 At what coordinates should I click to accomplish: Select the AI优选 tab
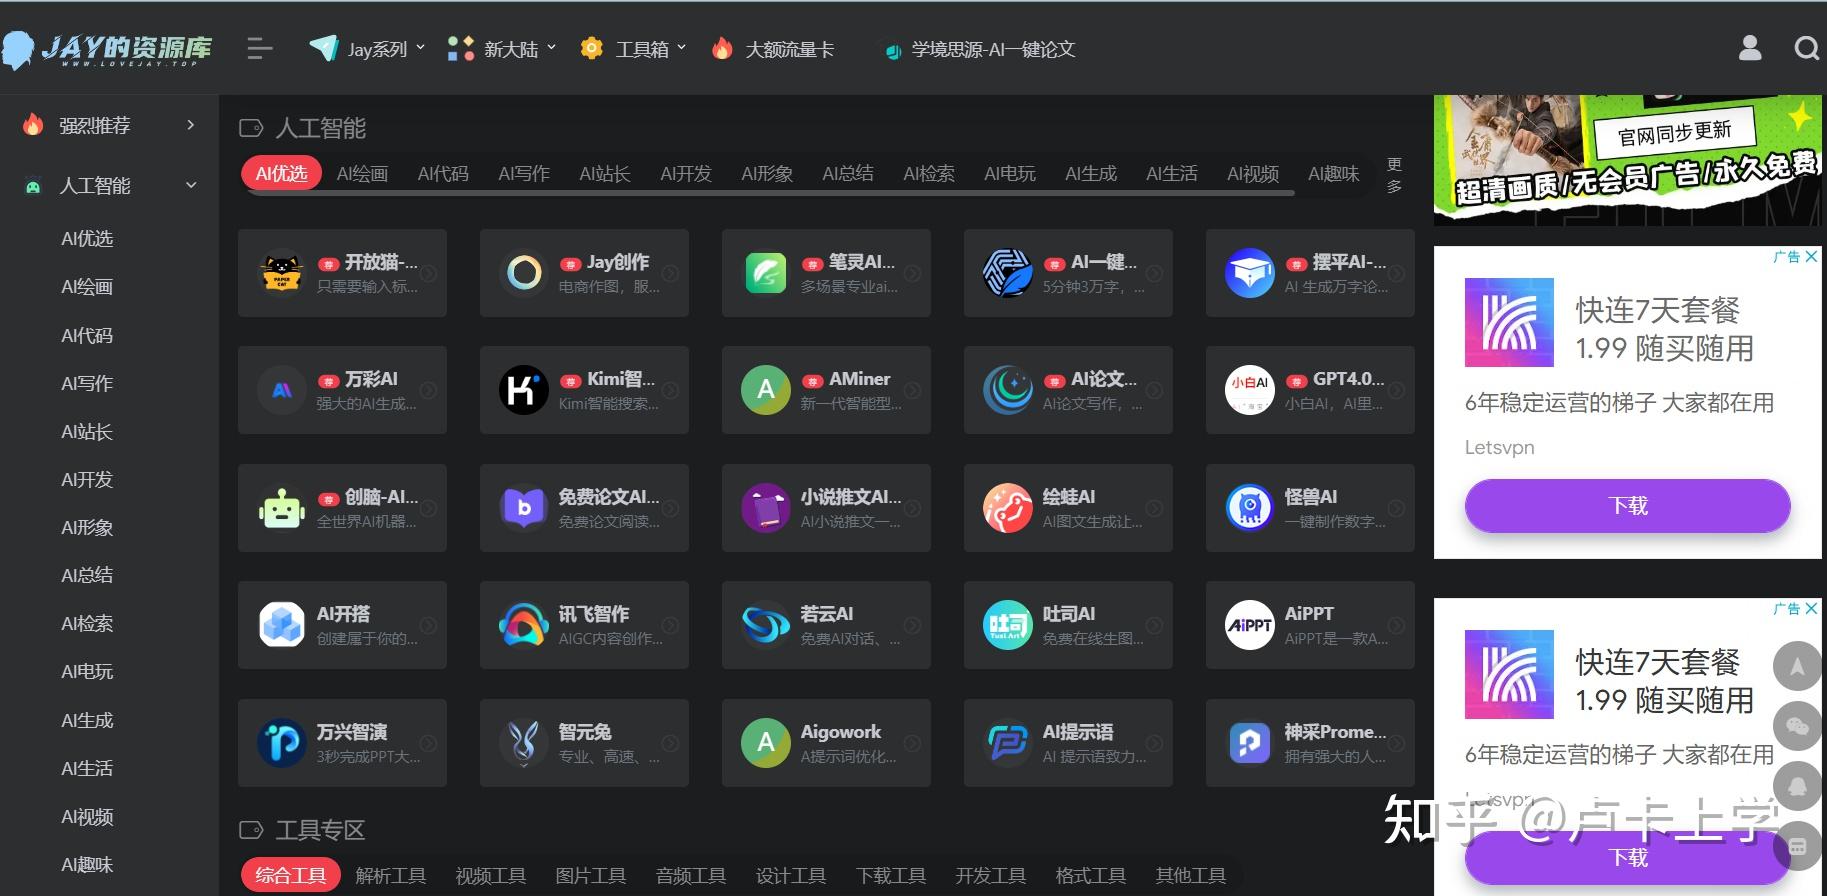281,173
